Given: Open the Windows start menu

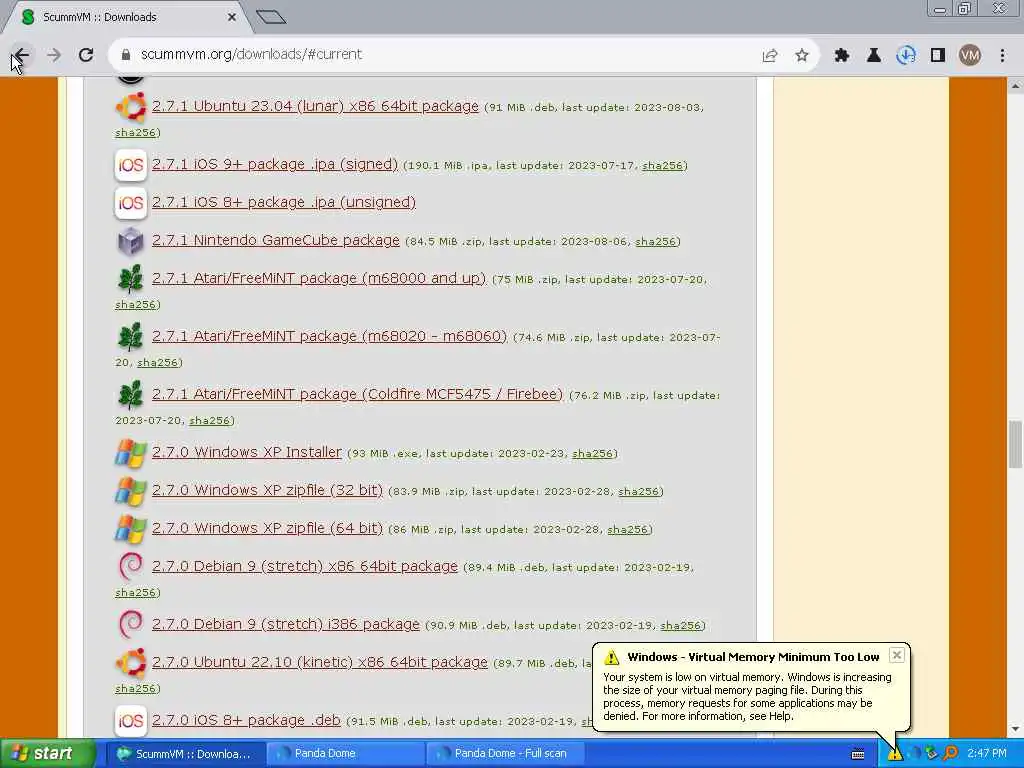Looking at the screenshot, I should [48, 754].
